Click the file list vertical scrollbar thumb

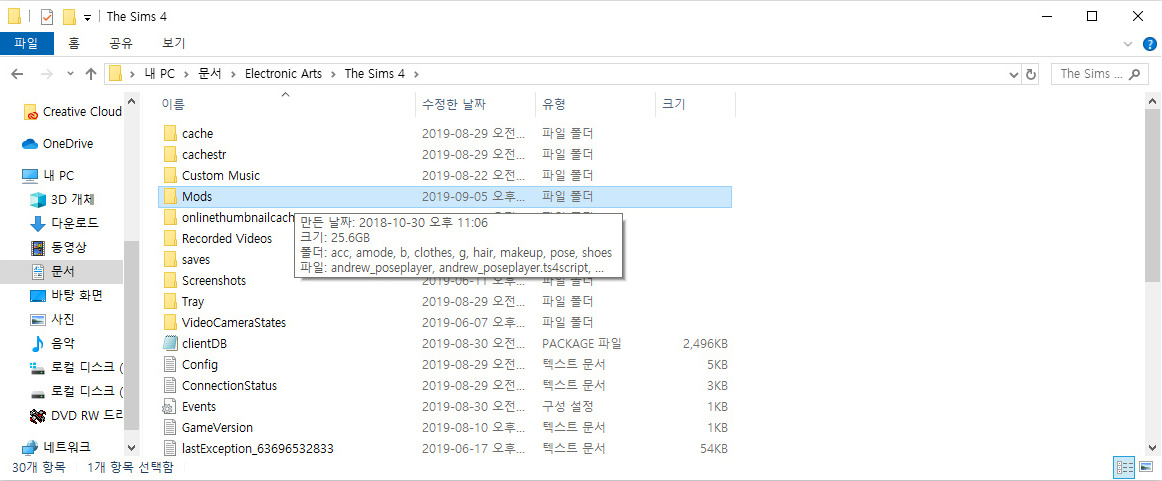click(1152, 194)
